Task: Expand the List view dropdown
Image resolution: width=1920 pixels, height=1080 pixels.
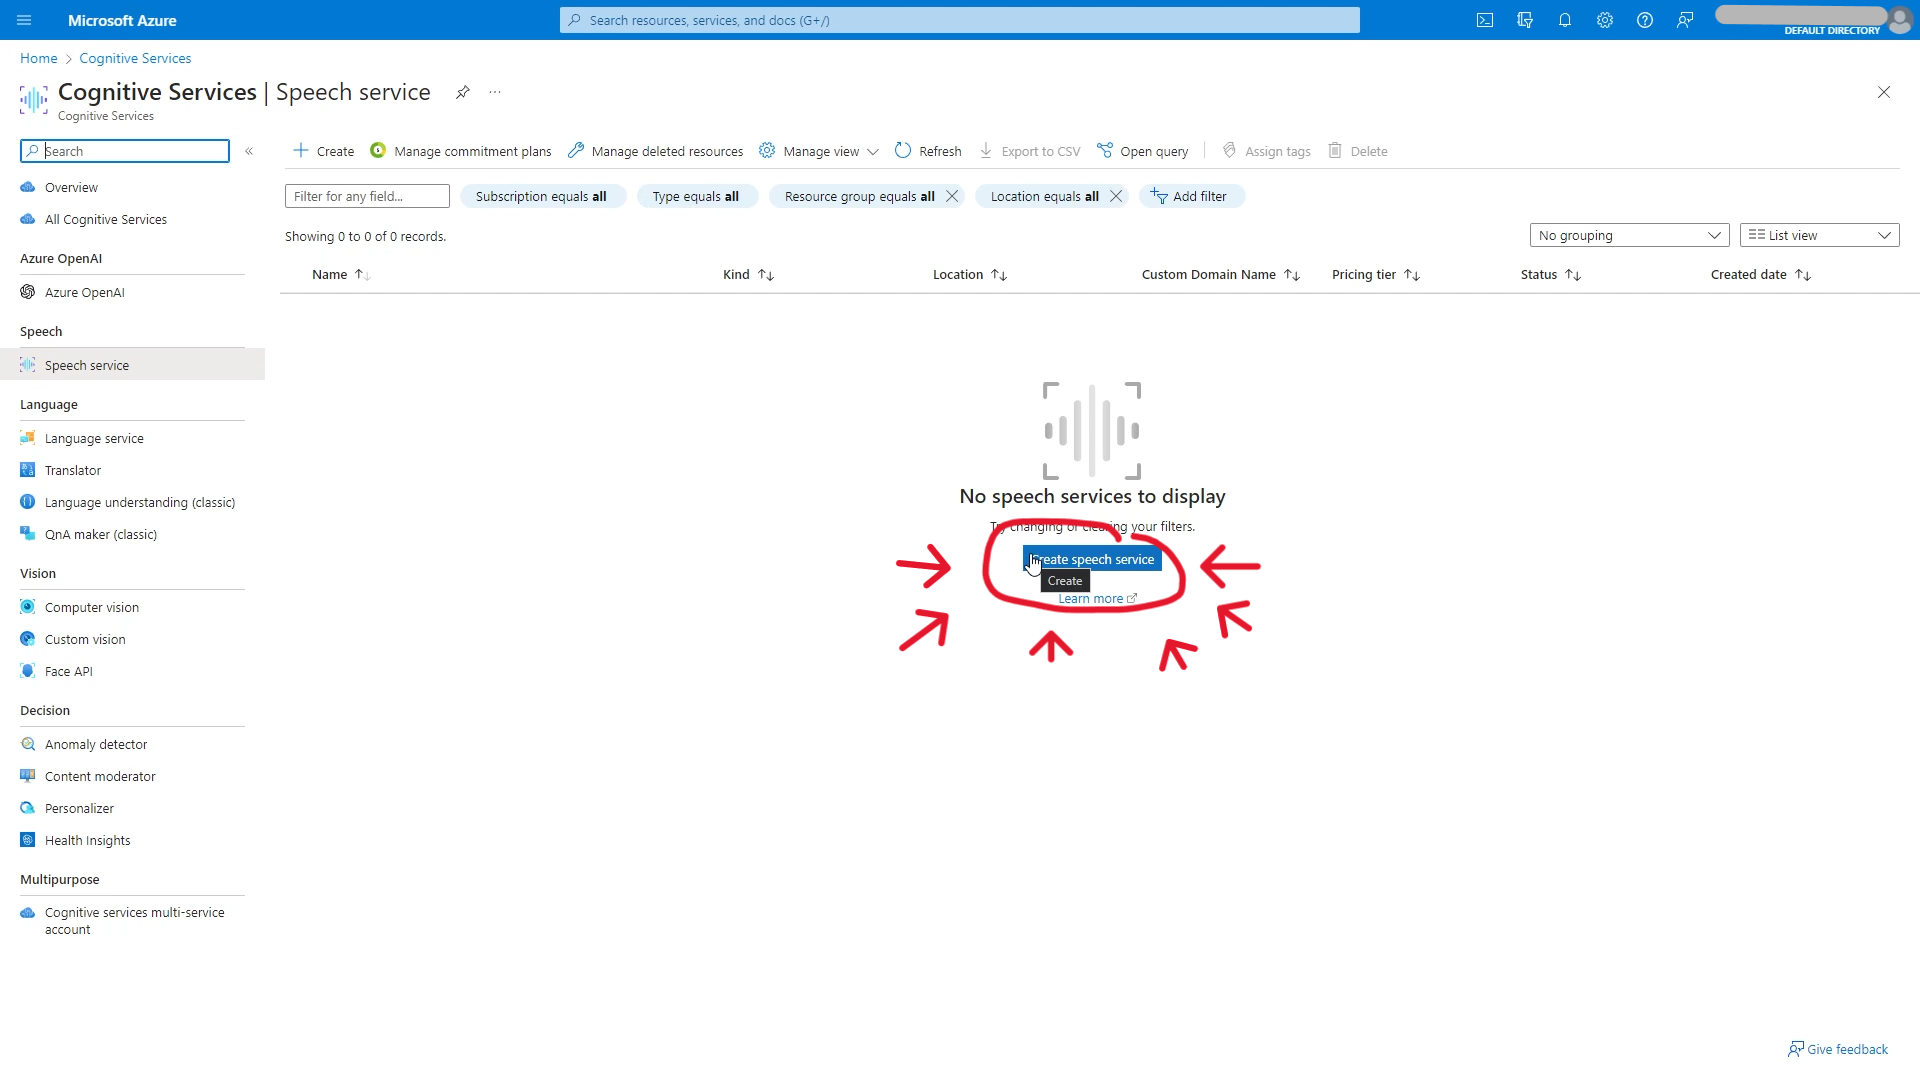Action: click(1819, 235)
